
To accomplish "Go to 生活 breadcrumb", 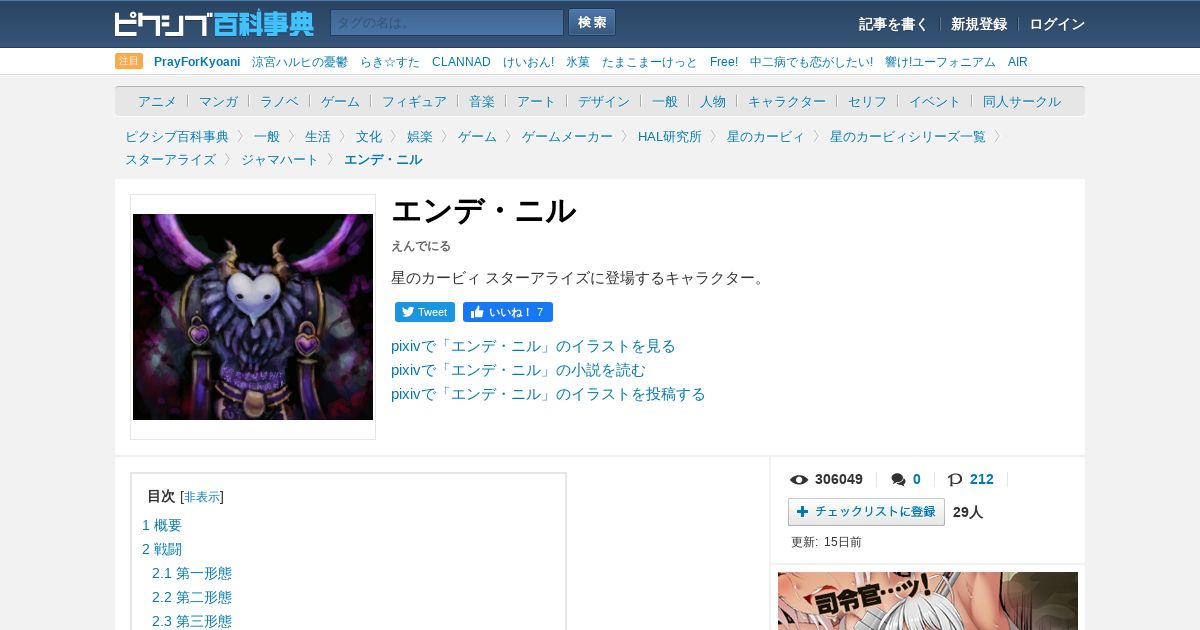I will 318,136.
